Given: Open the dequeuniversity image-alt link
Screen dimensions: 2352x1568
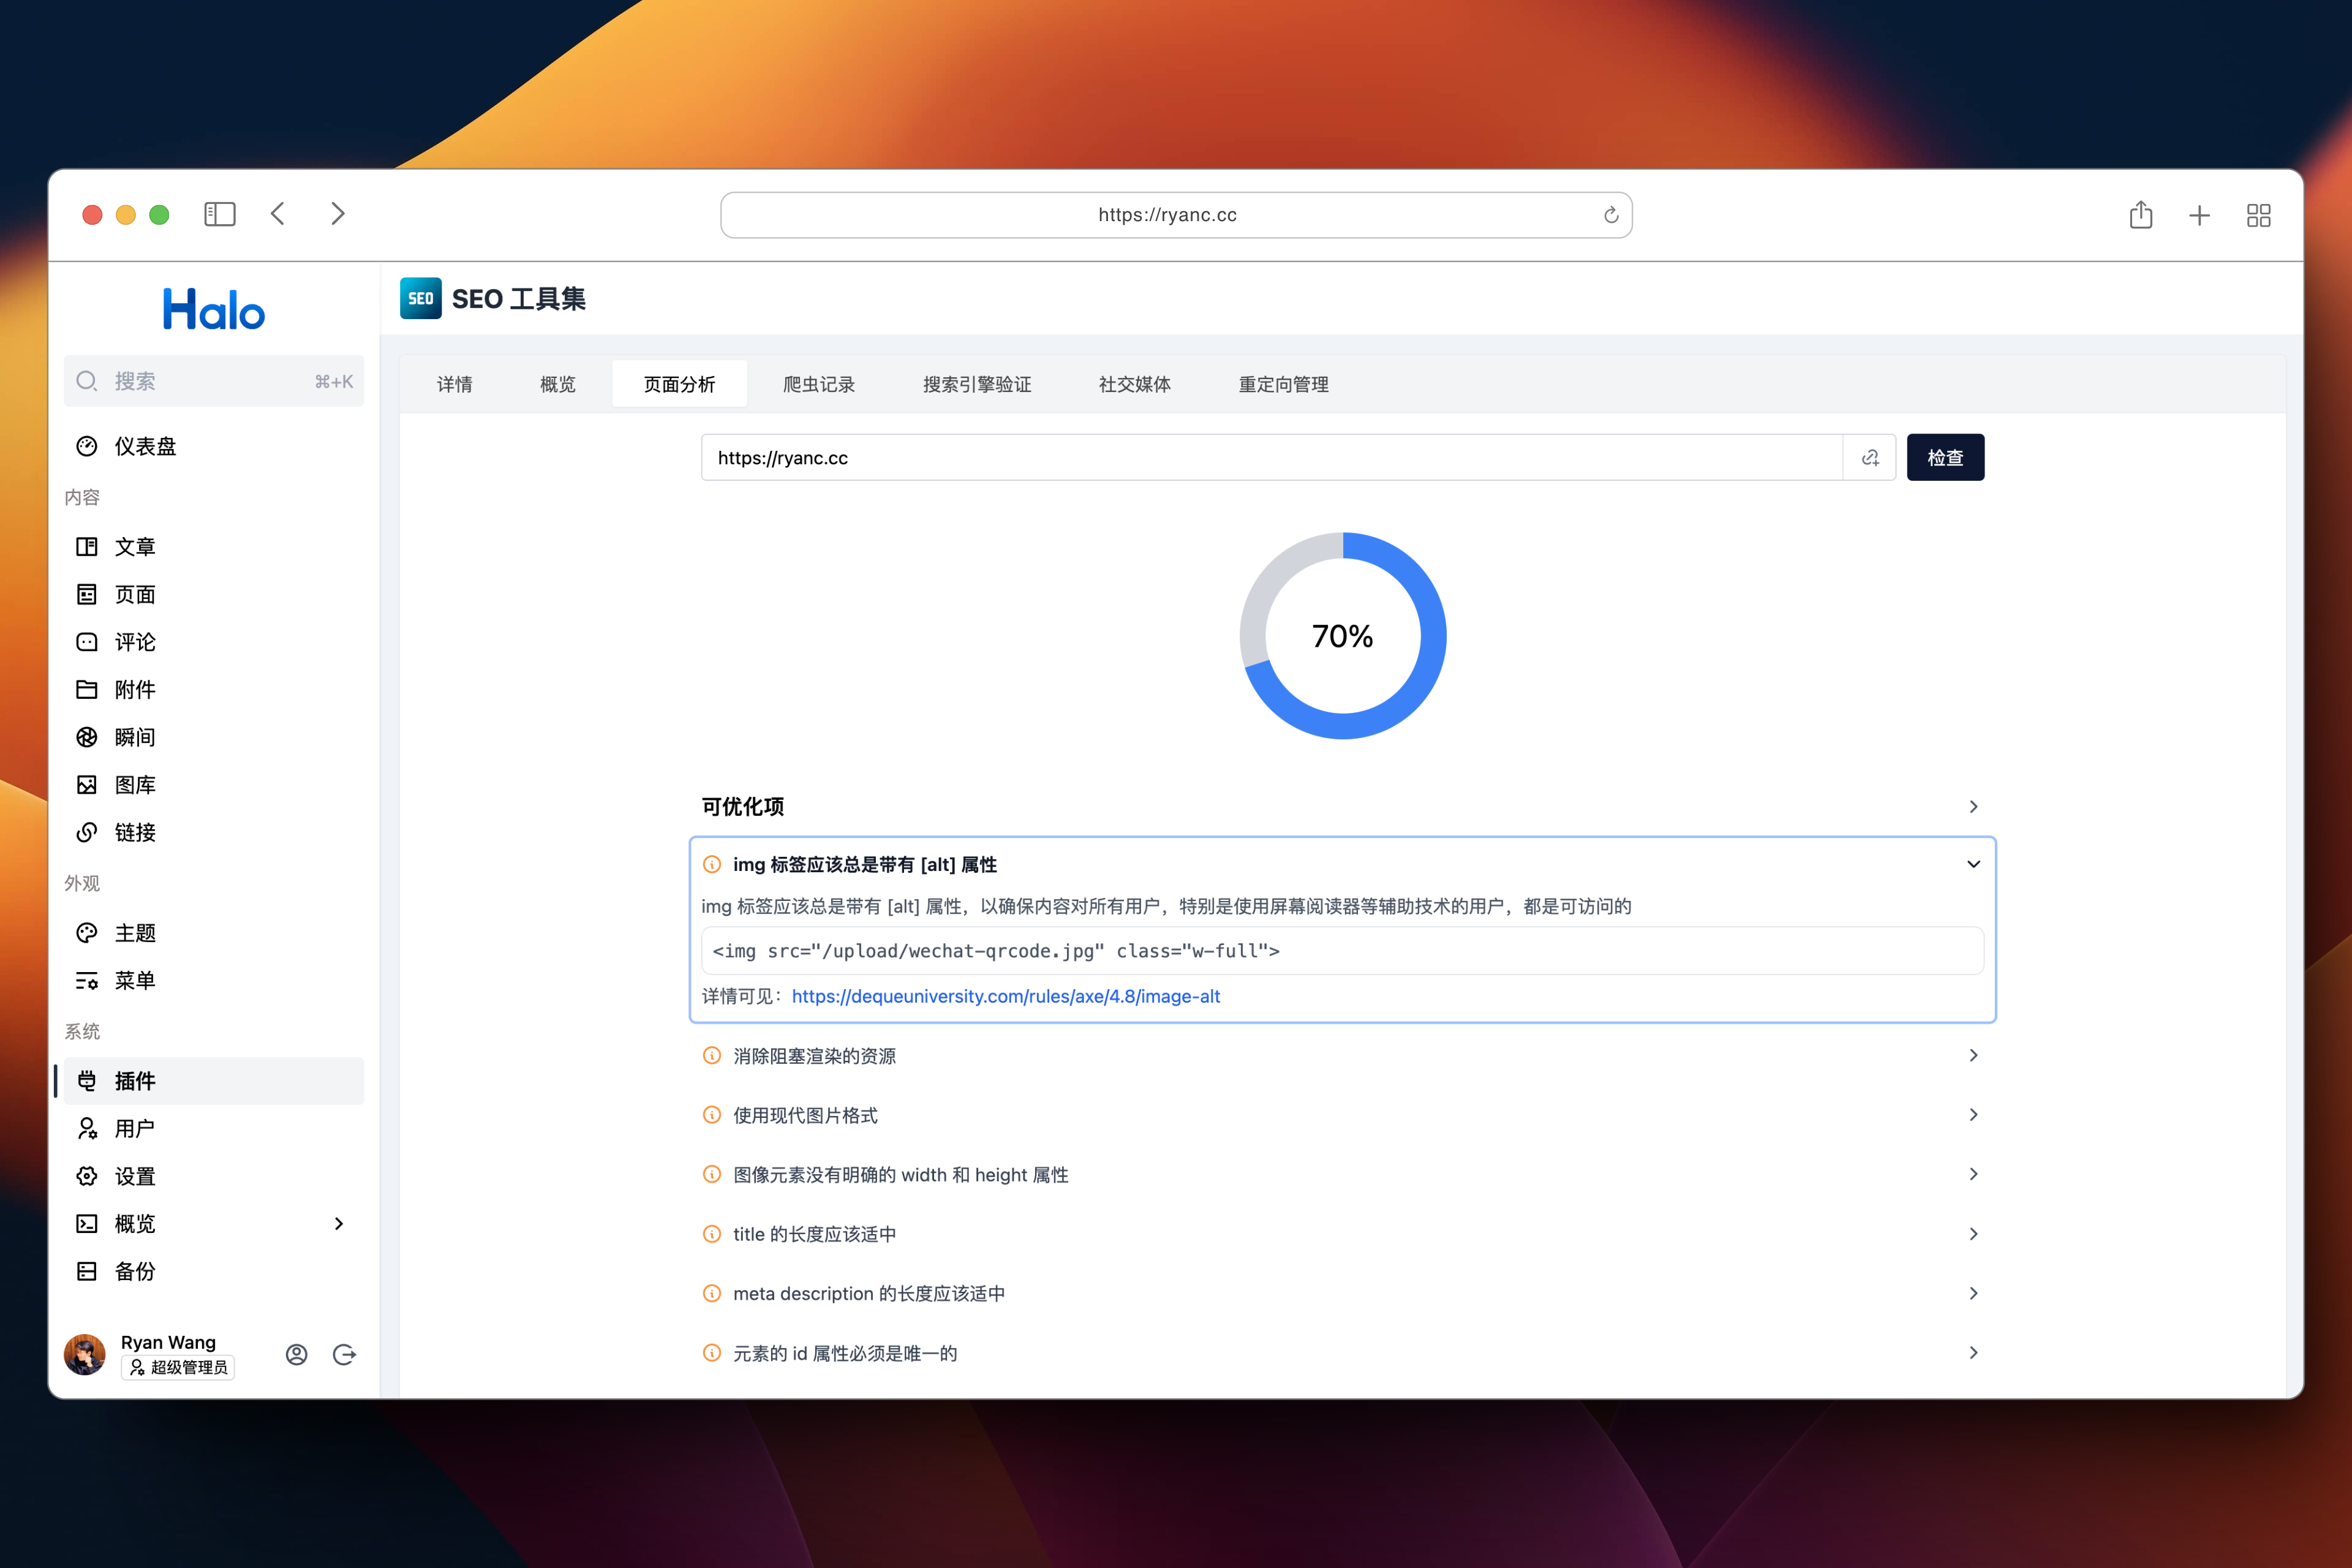Looking at the screenshot, I should point(1005,996).
